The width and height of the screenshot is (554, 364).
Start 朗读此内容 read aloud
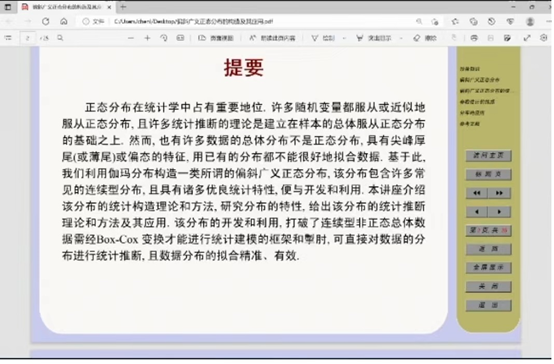pos(272,38)
